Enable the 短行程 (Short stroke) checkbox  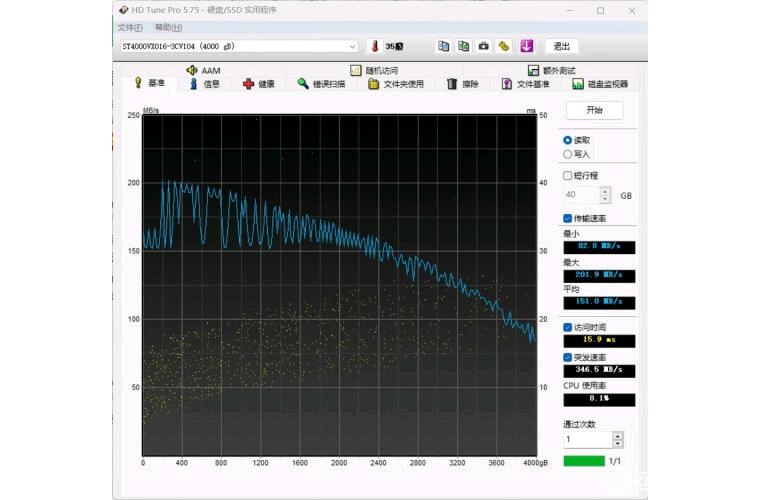coord(568,175)
